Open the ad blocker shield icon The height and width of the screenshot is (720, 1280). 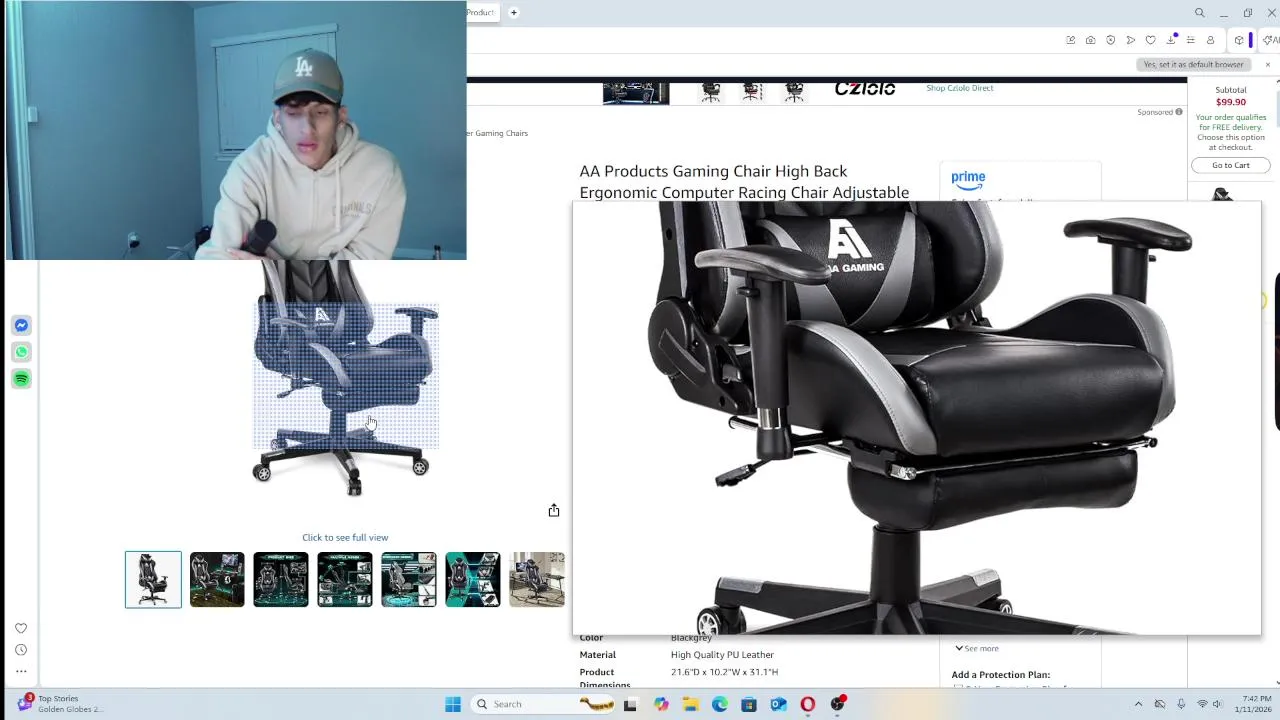click(1111, 40)
